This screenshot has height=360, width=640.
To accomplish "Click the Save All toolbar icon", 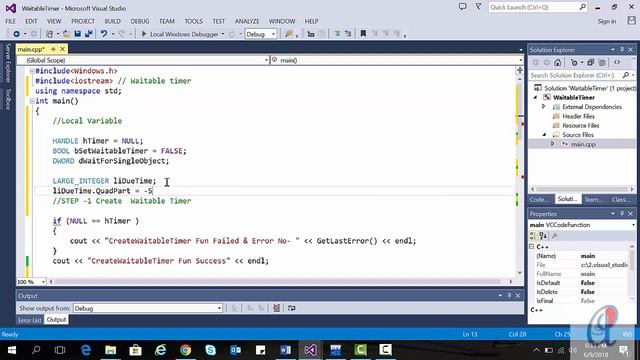I will [x=88, y=34].
